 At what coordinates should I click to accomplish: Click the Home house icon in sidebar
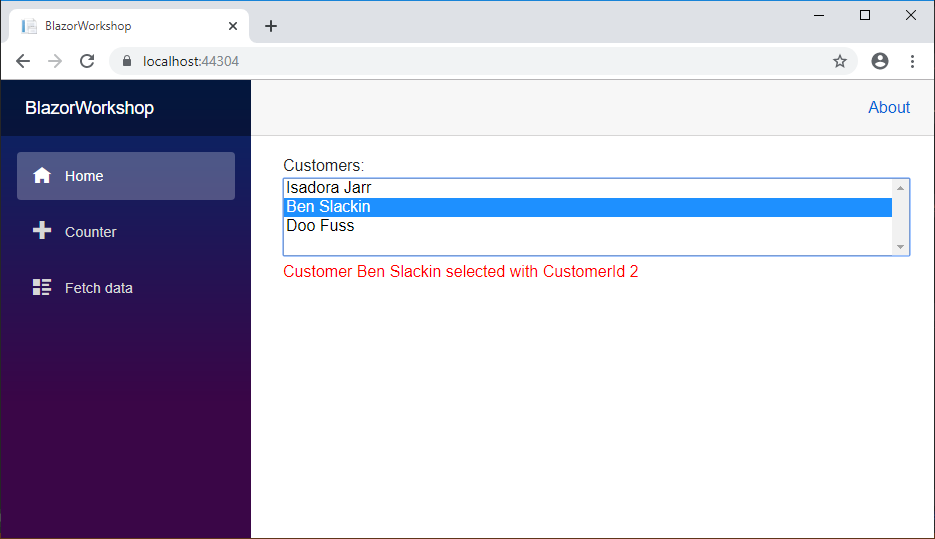point(42,175)
